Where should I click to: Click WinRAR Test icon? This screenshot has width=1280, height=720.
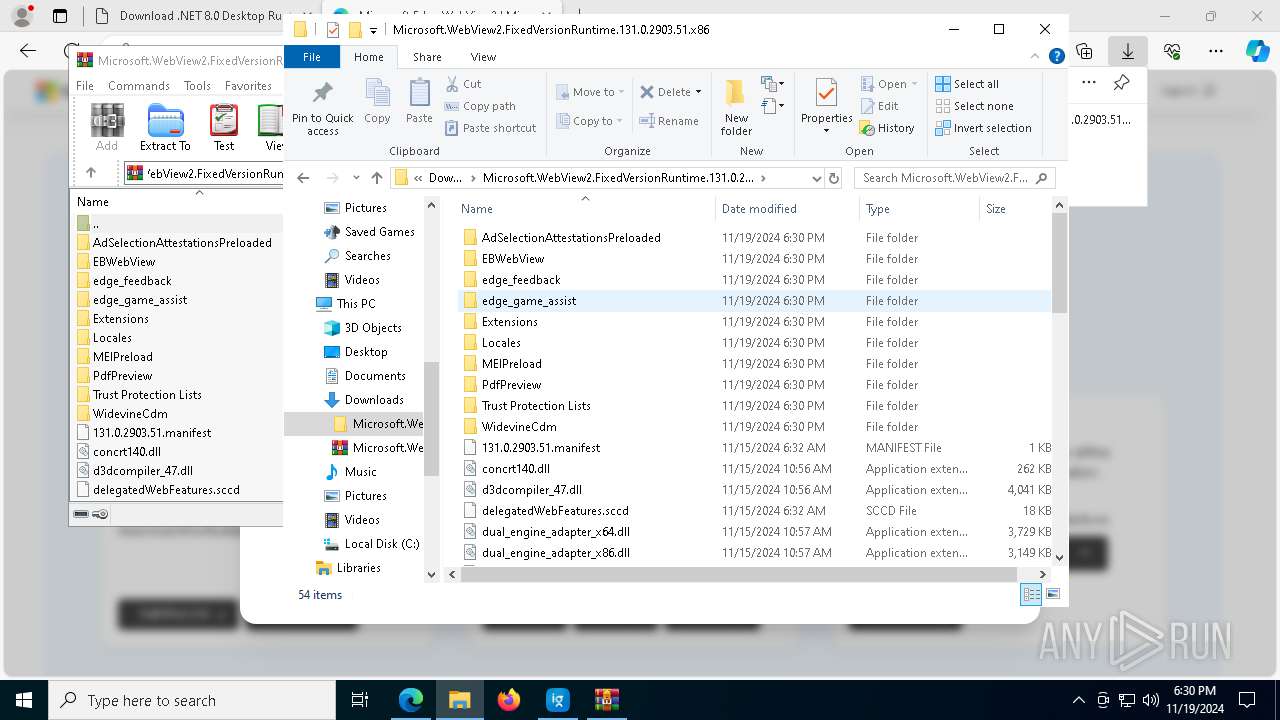224,127
